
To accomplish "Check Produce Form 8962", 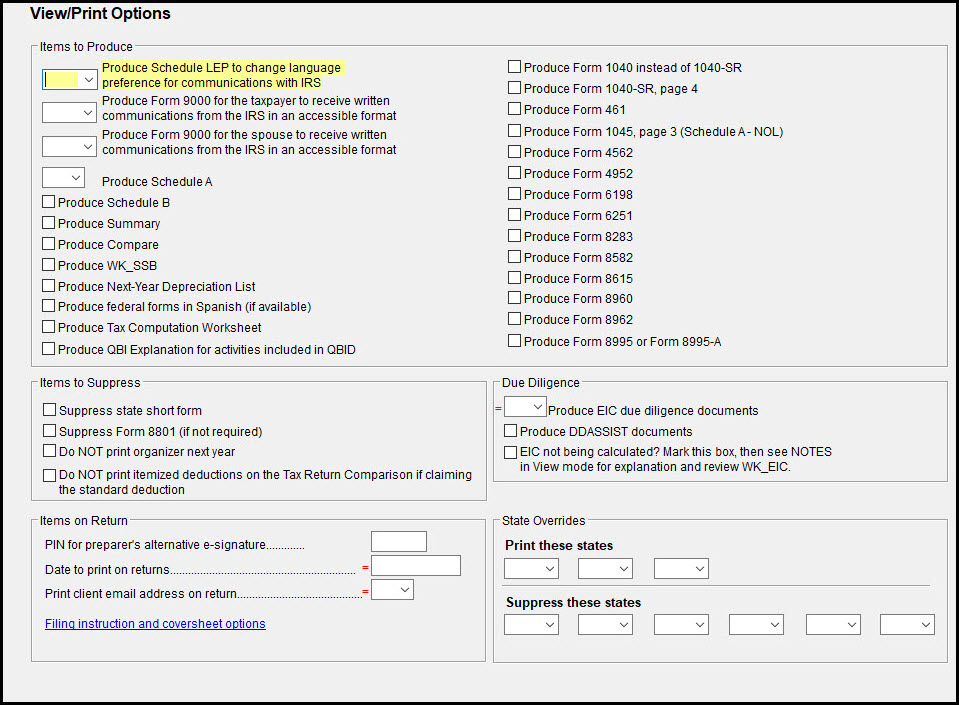I will pos(515,319).
